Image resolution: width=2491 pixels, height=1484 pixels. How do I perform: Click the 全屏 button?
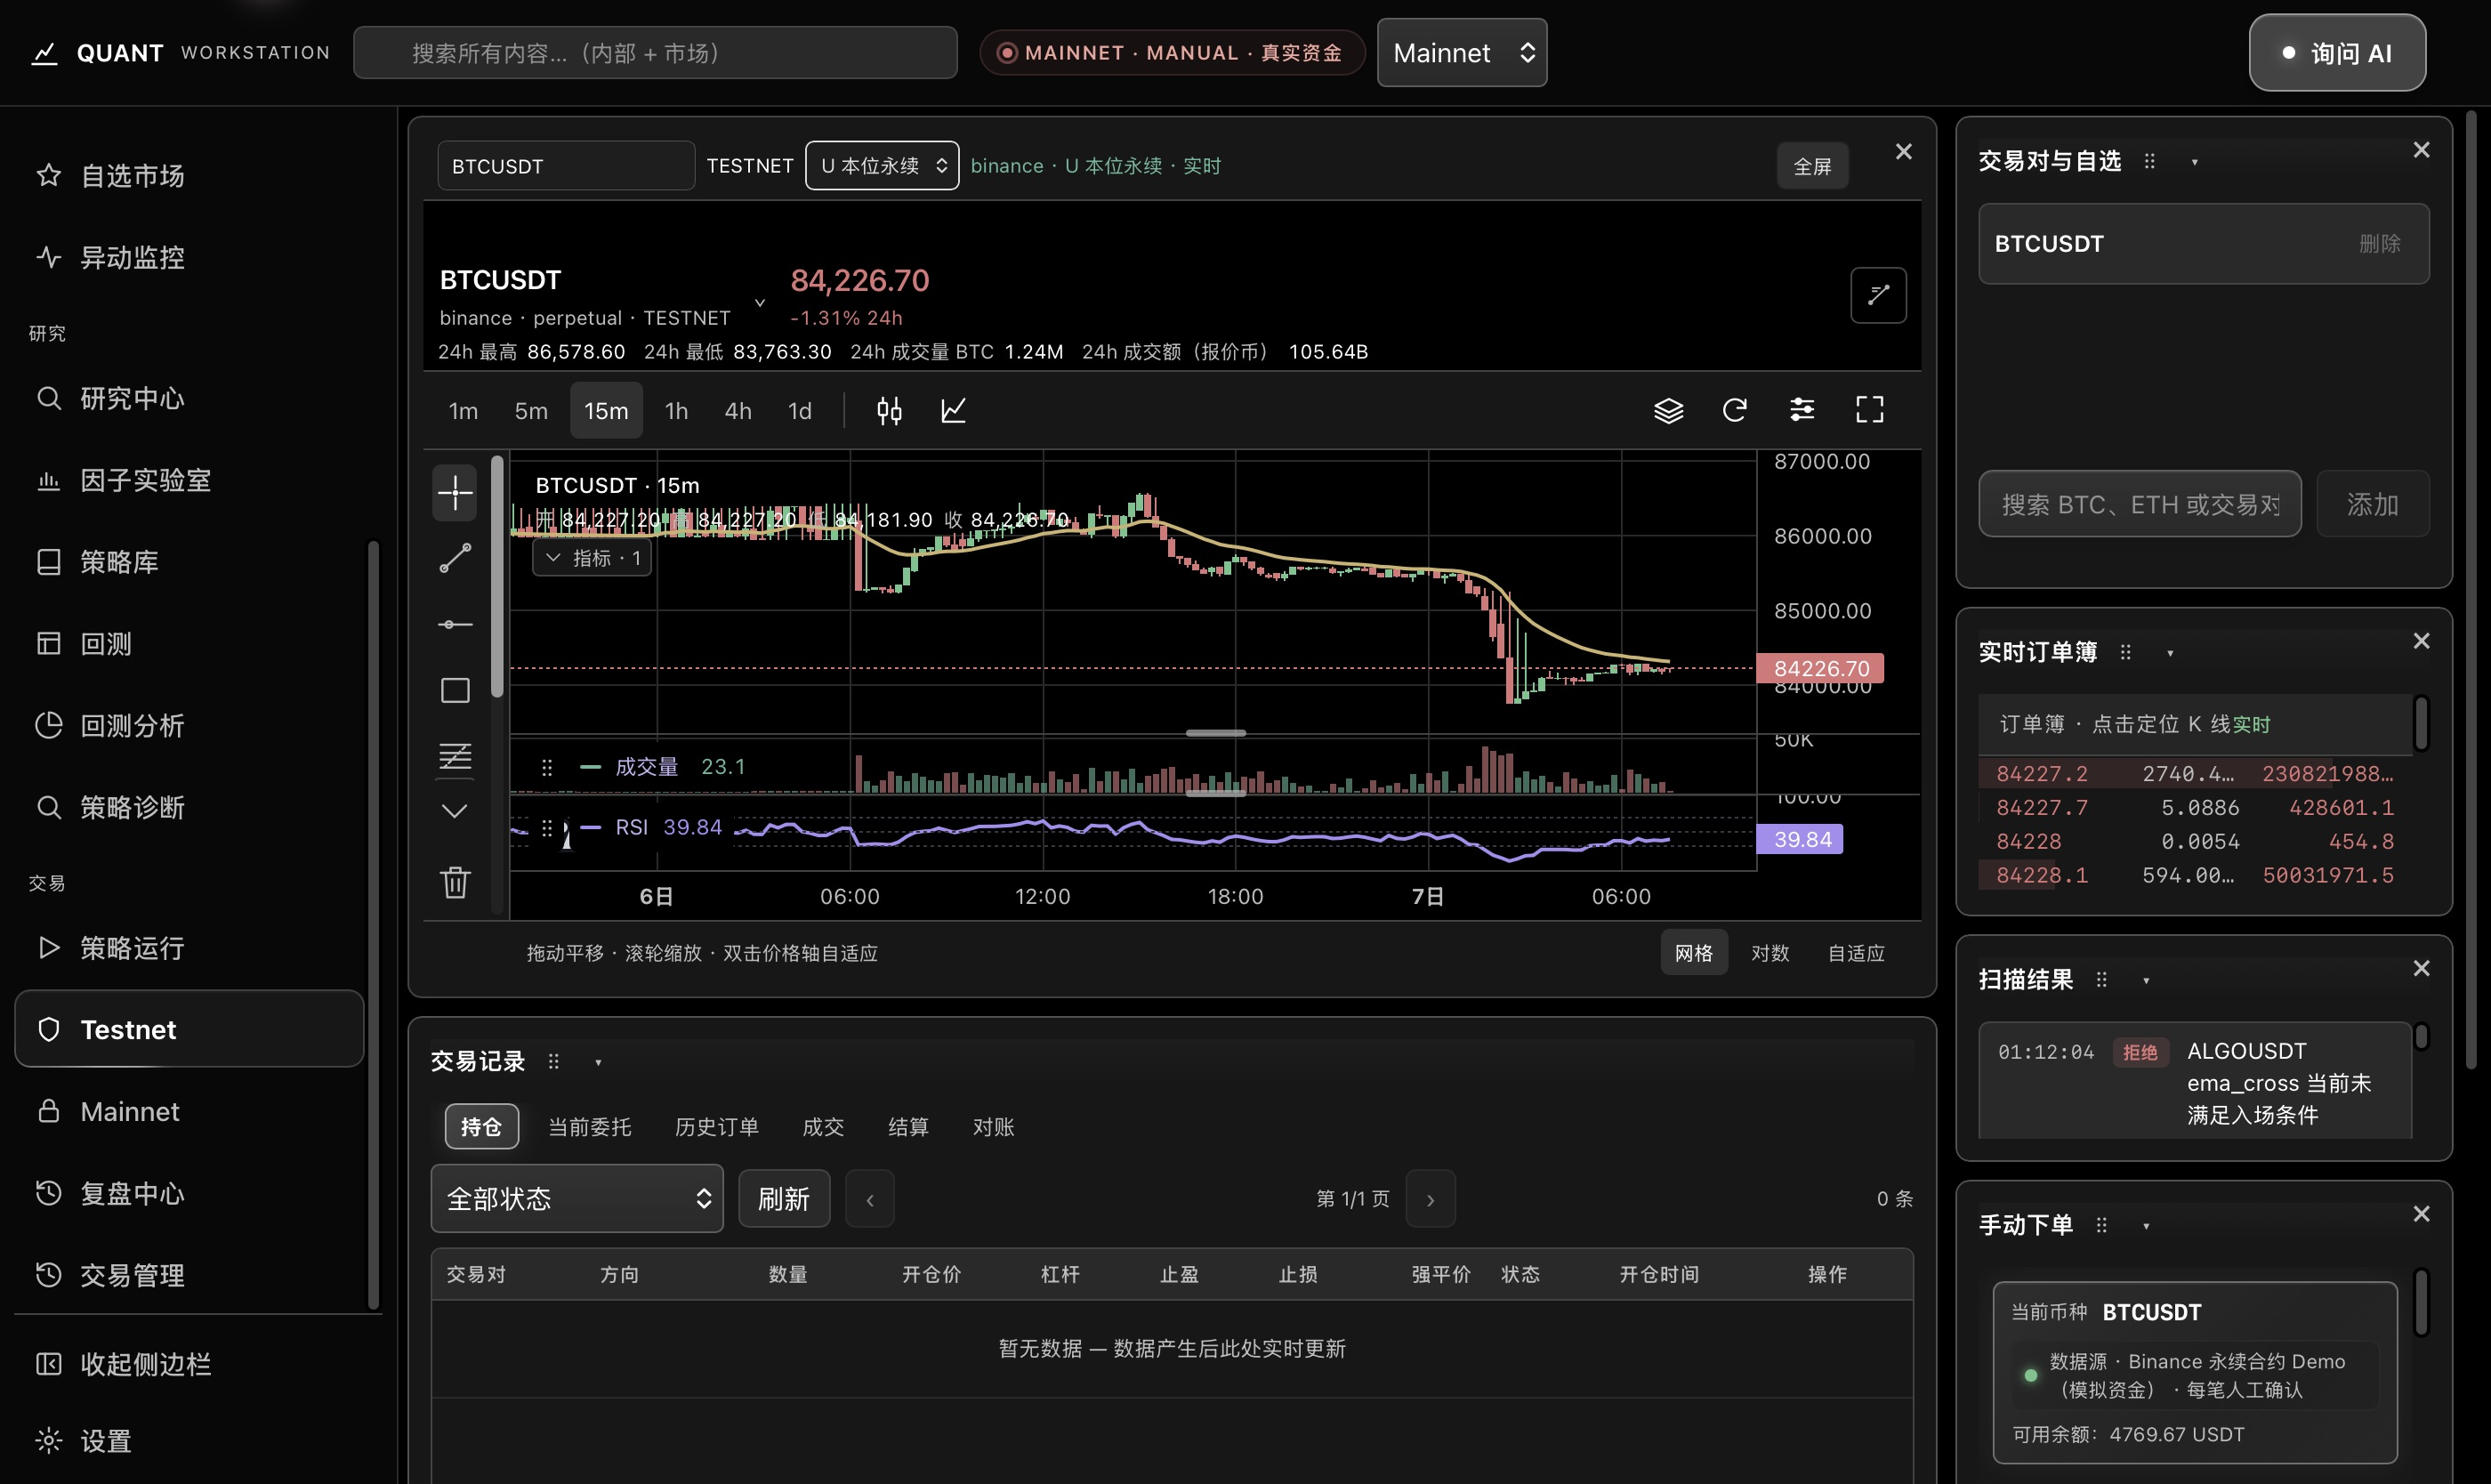point(1812,166)
